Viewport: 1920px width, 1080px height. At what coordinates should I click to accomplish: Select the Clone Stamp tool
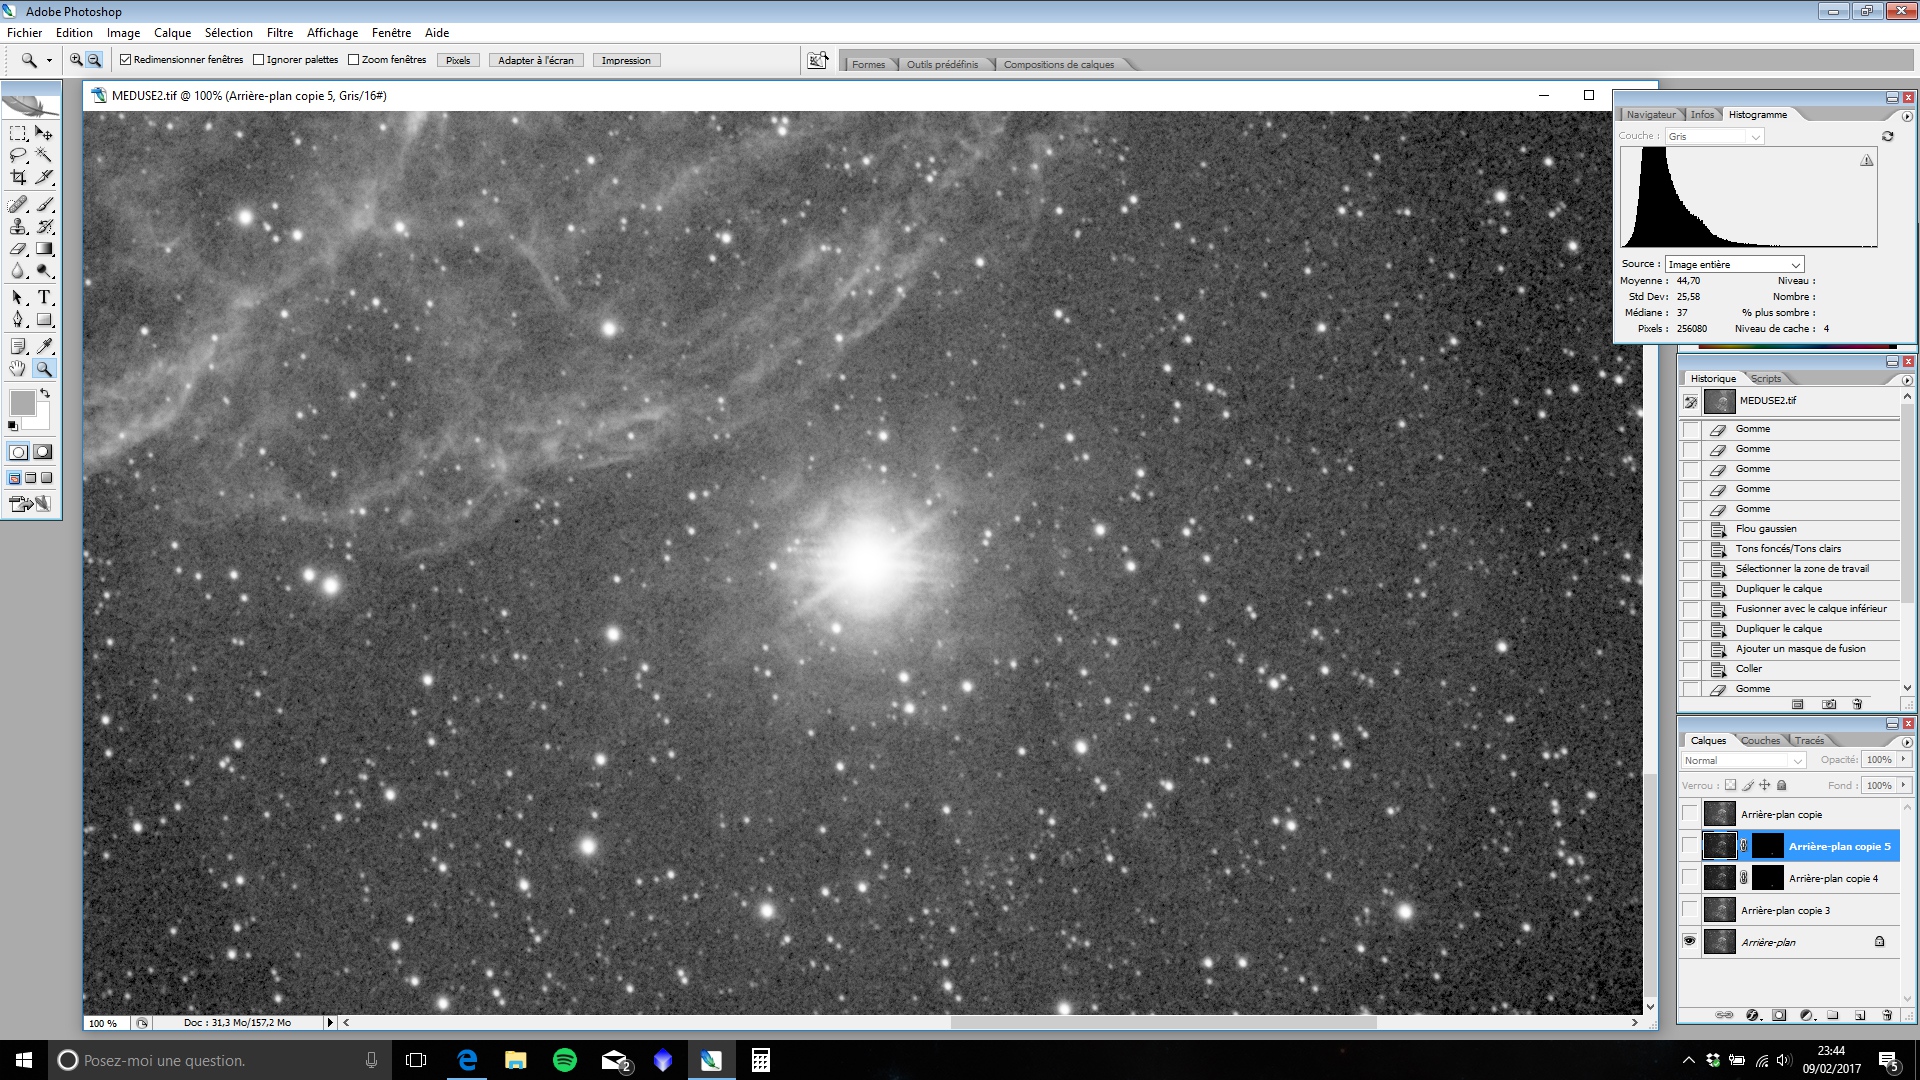coord(18,227)
